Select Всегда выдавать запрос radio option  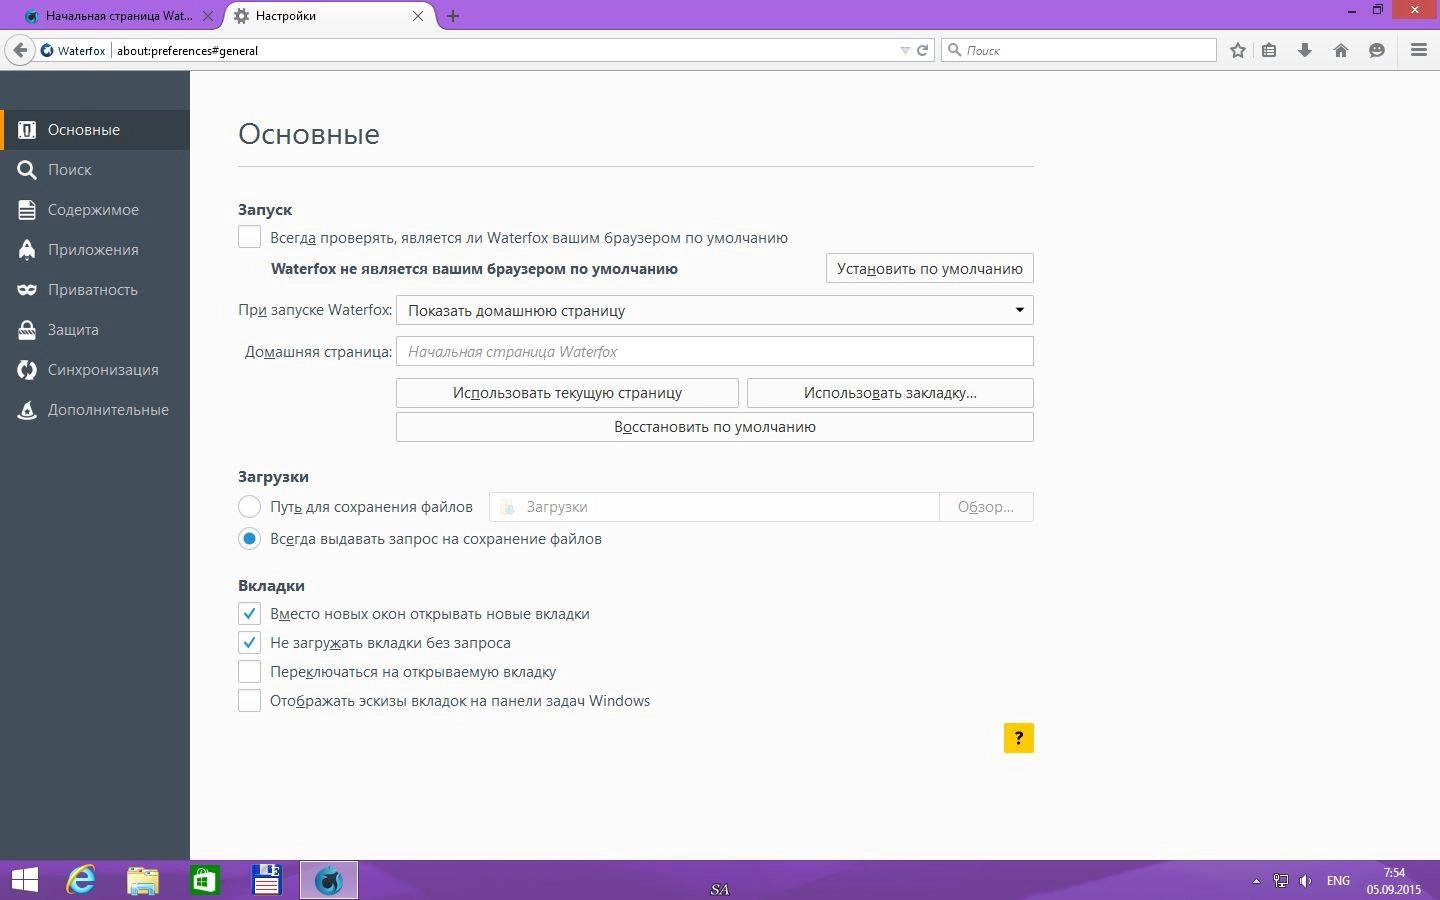[x=249, y=539]
